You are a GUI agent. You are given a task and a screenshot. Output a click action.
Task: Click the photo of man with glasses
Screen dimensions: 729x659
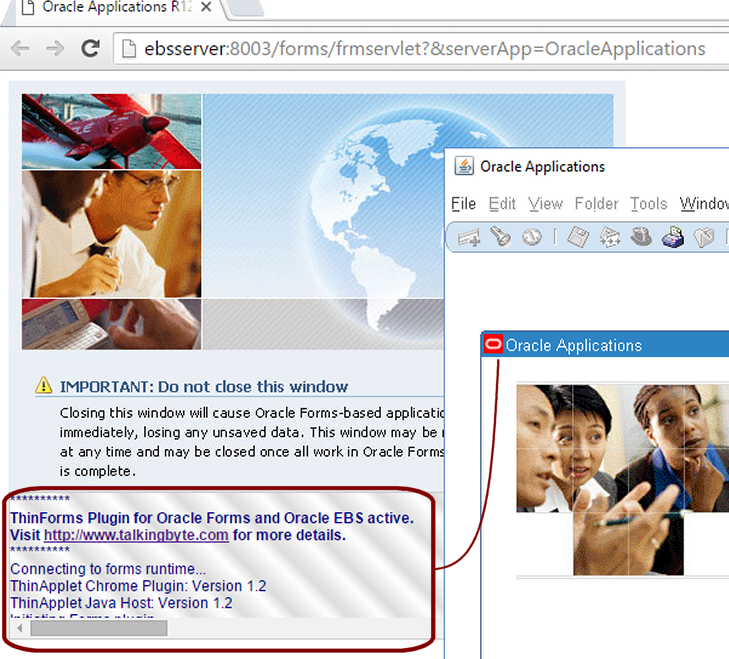coord(112,234)
